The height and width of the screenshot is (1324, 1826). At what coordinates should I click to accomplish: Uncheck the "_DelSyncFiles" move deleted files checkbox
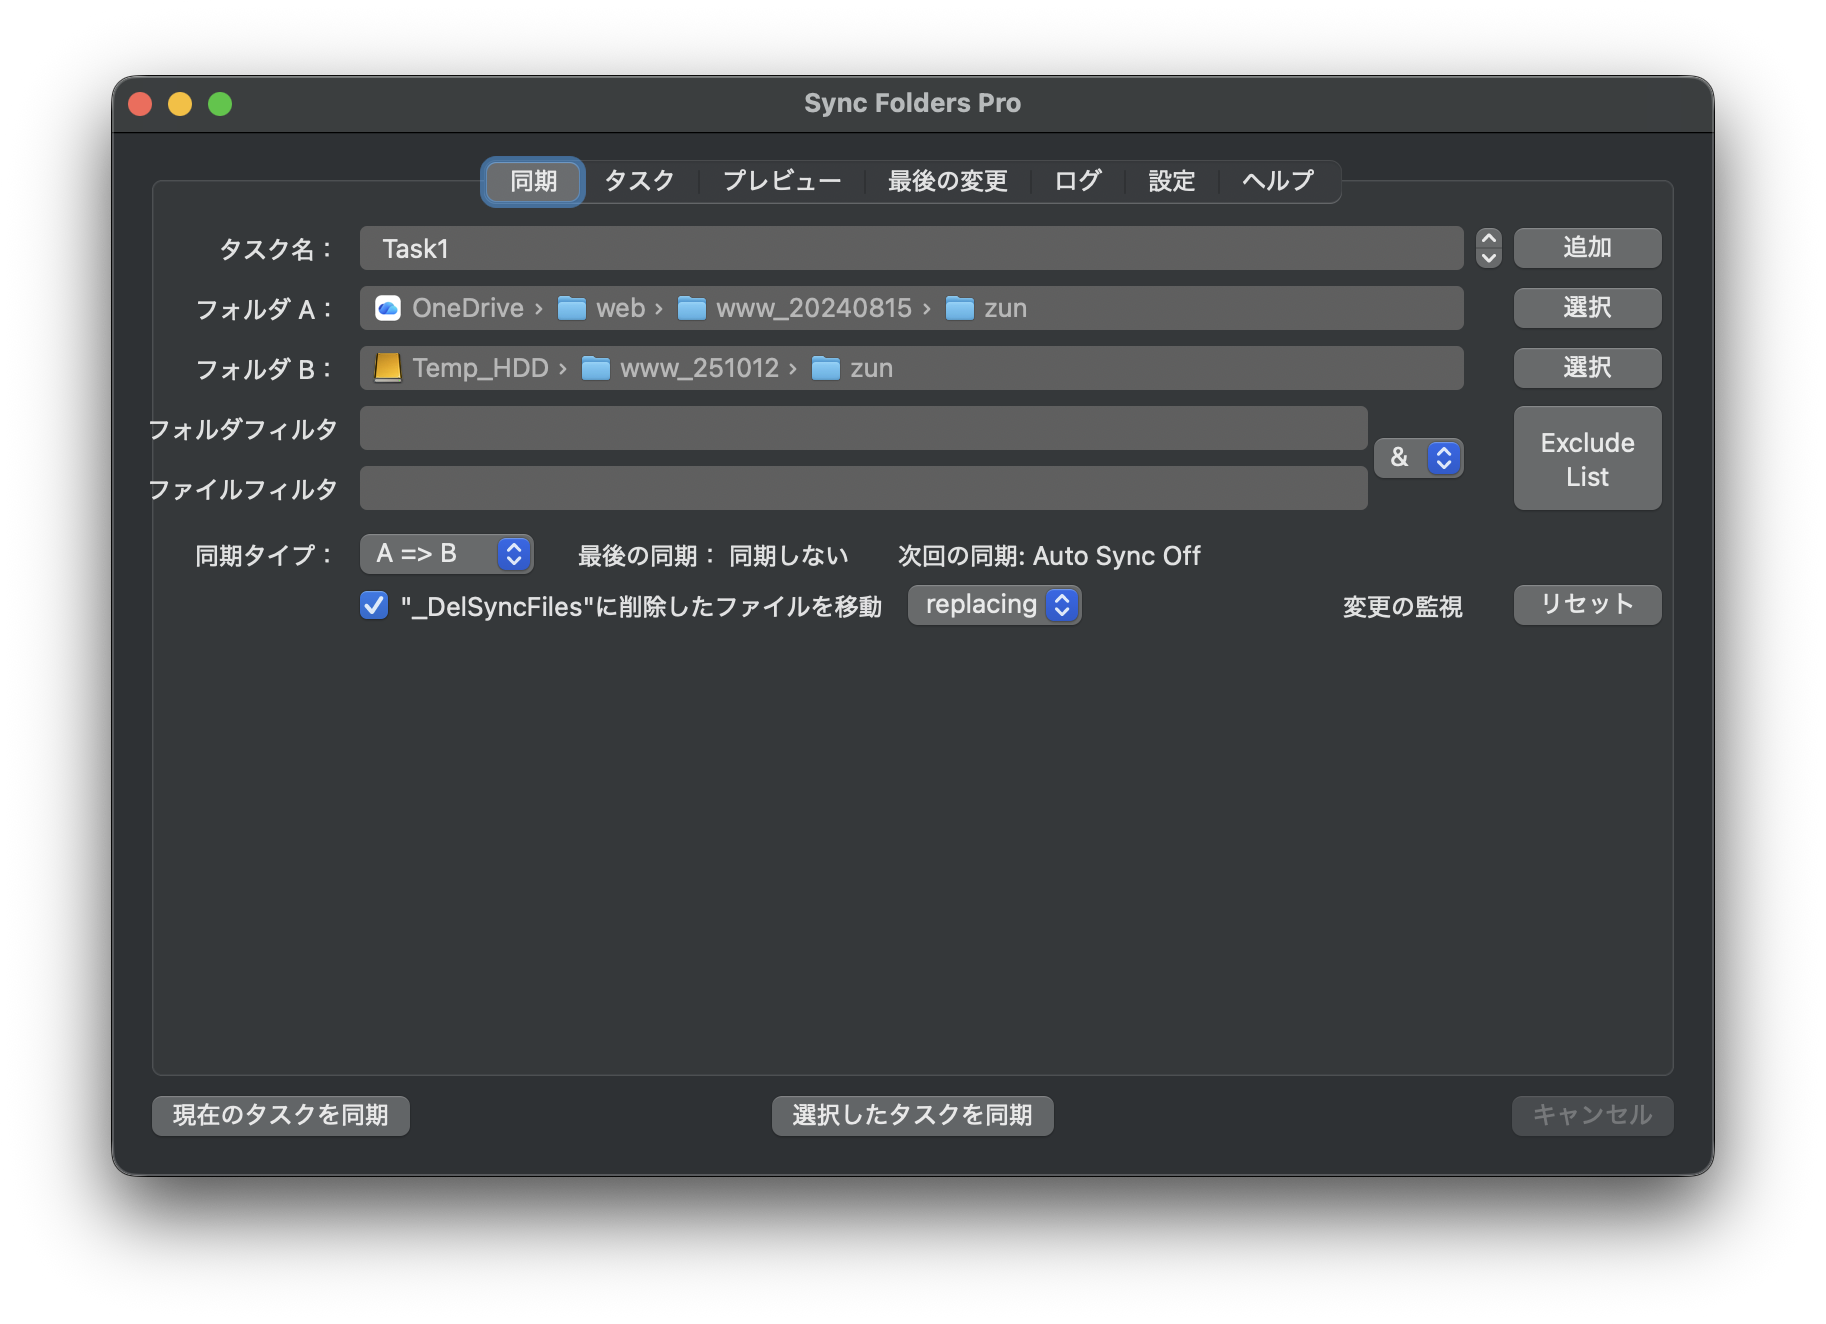click(x=374, y=605)
